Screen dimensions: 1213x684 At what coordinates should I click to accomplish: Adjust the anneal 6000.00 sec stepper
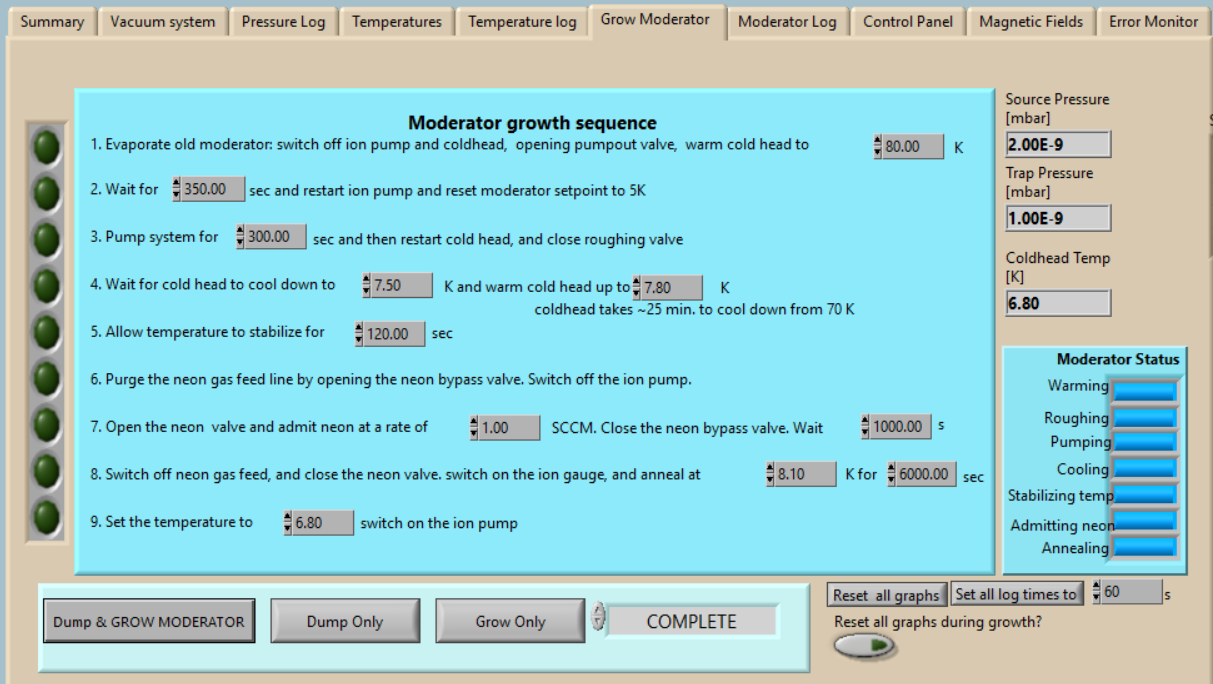pyautogui.click(x=890, y=474)
